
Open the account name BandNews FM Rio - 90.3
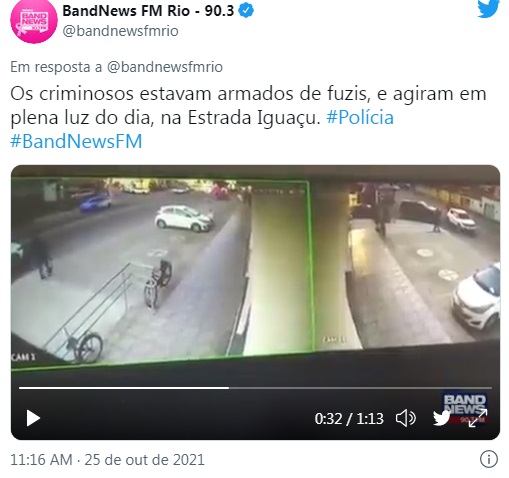click(x=148, y=11)
